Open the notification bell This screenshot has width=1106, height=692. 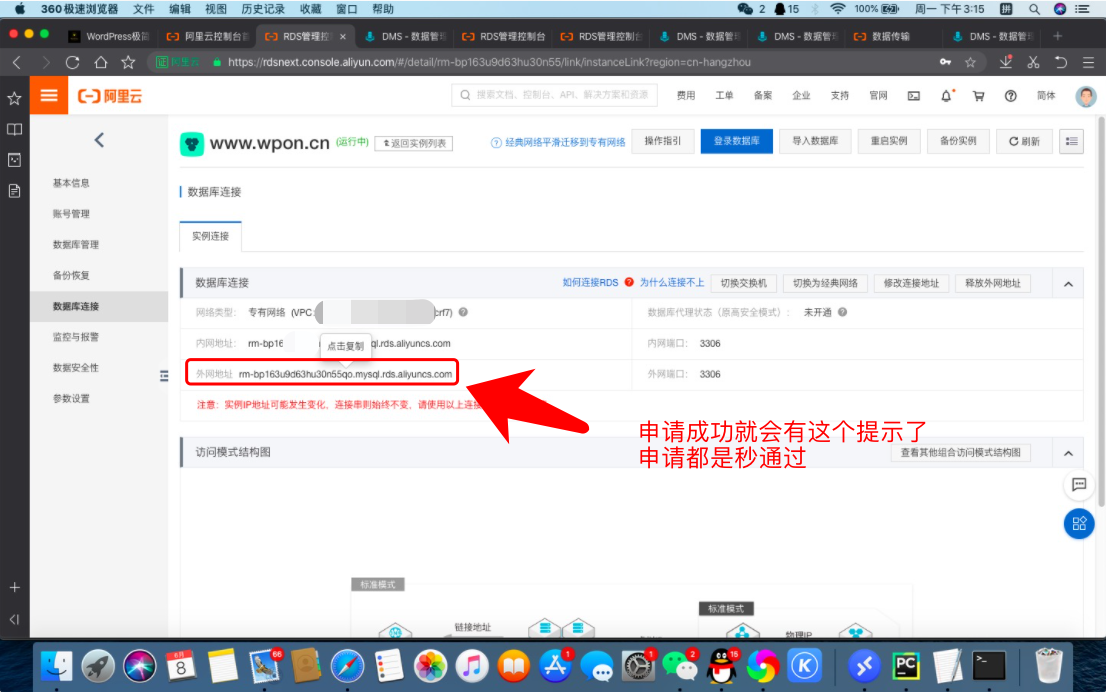coord(946,95)
